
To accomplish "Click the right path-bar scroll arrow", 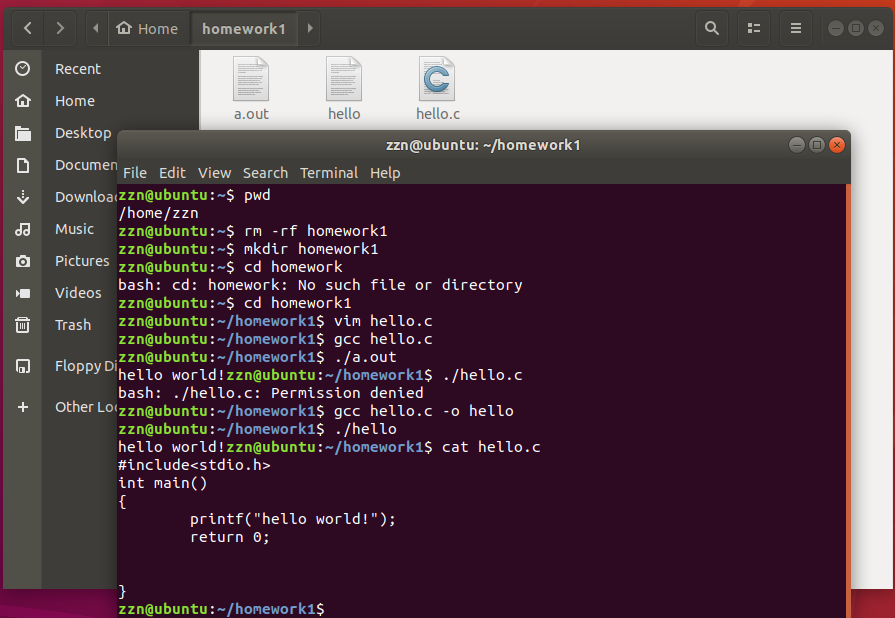I will click(x=310, y=28).
